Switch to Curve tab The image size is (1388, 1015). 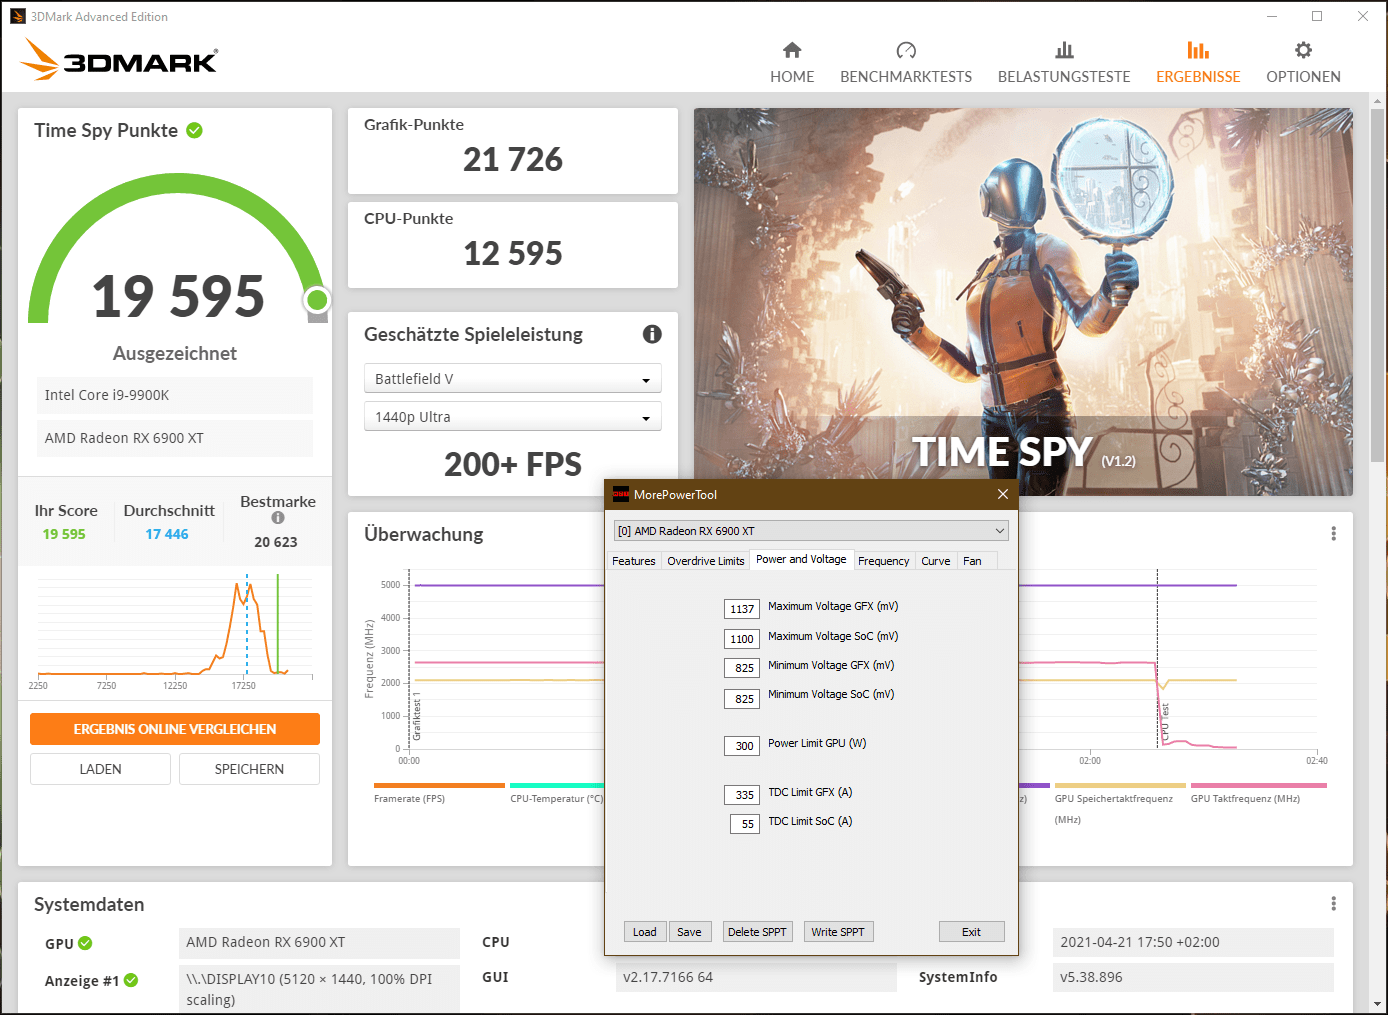point(936,561)
